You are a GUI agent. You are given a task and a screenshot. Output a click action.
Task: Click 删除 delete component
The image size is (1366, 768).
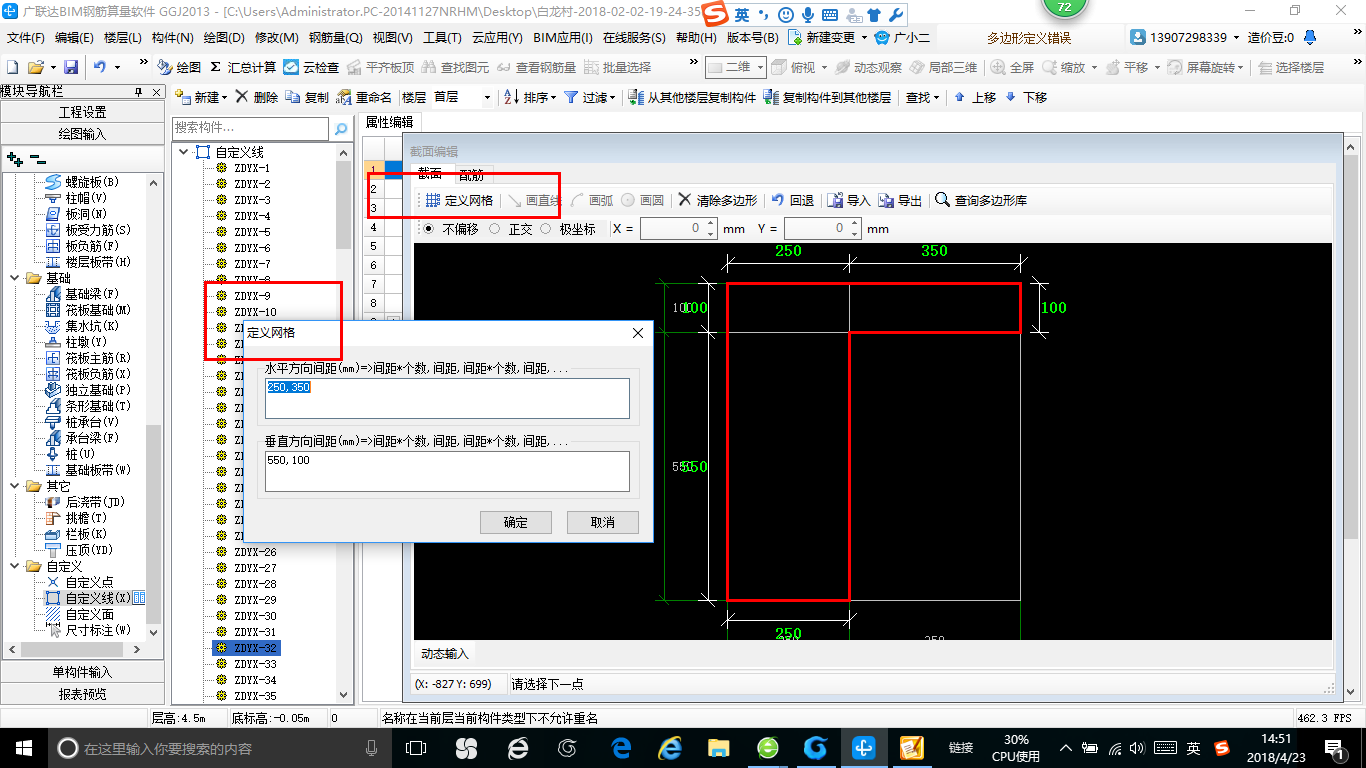point(256,97)
